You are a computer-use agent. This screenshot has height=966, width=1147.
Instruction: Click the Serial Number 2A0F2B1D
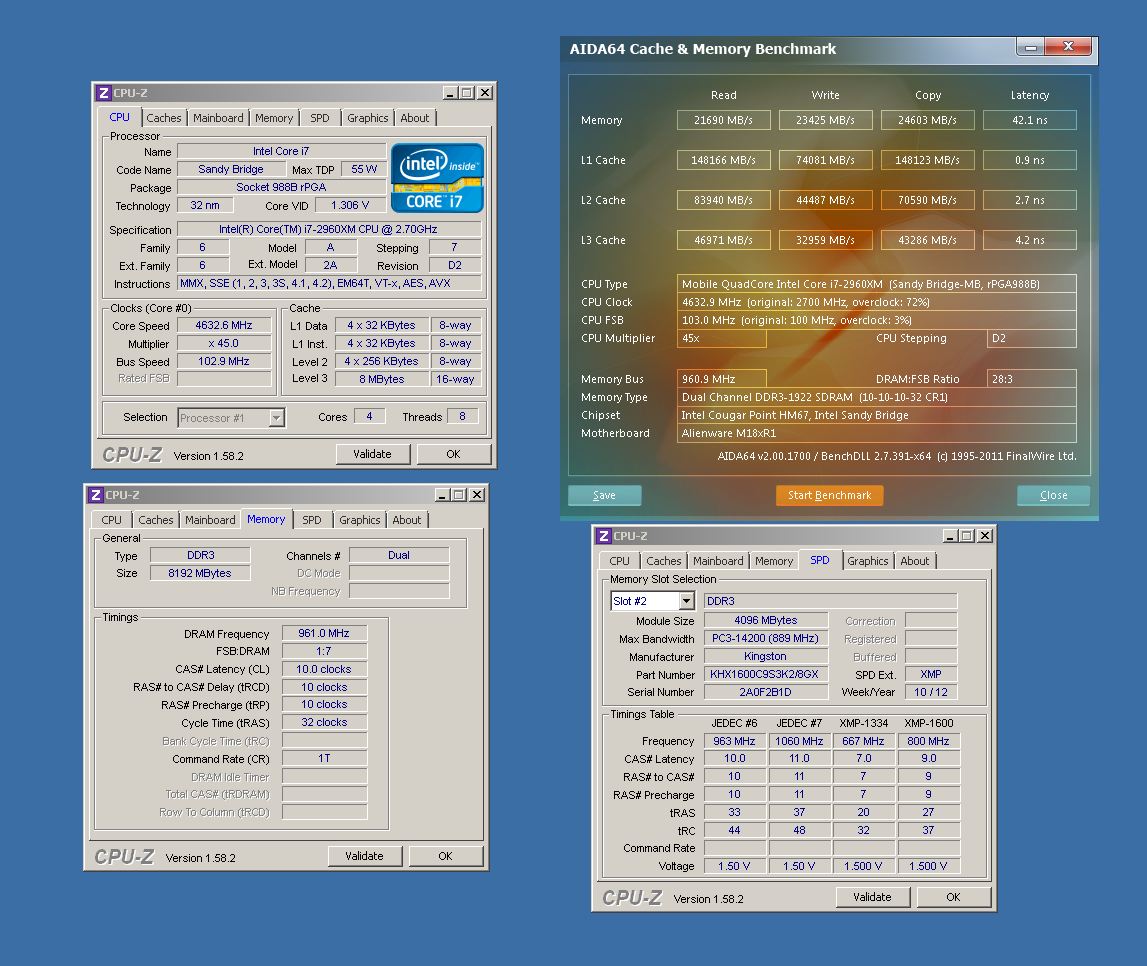(x=765, y=692)
